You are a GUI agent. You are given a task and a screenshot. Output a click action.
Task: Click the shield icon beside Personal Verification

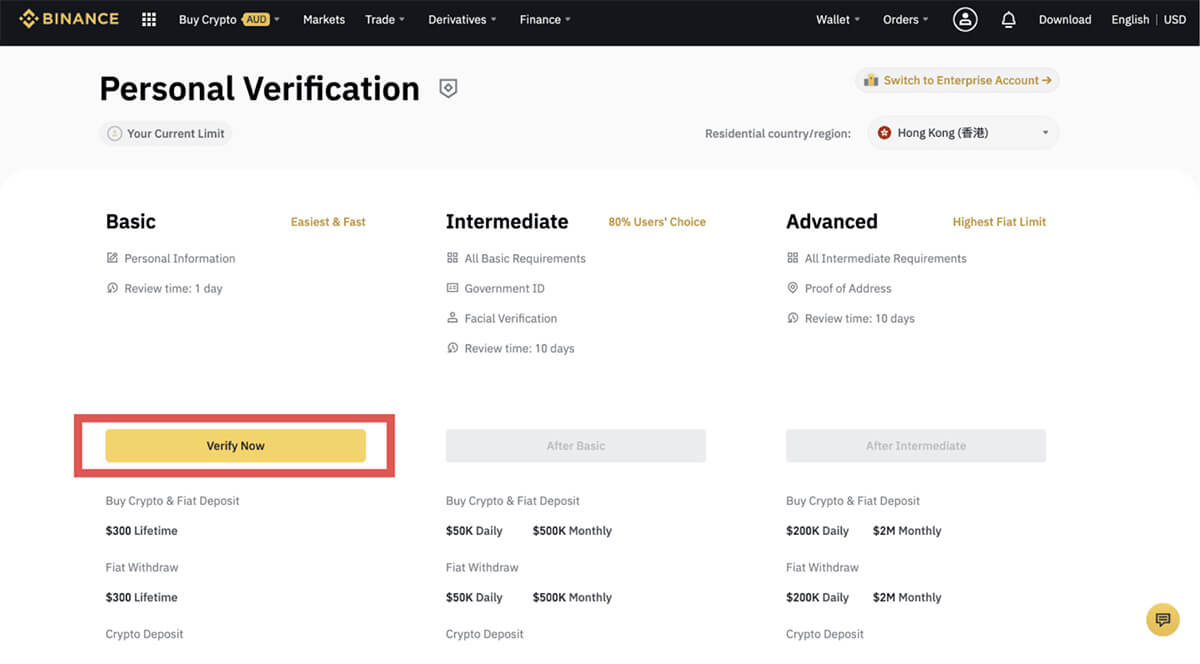[x=448, y=89]
